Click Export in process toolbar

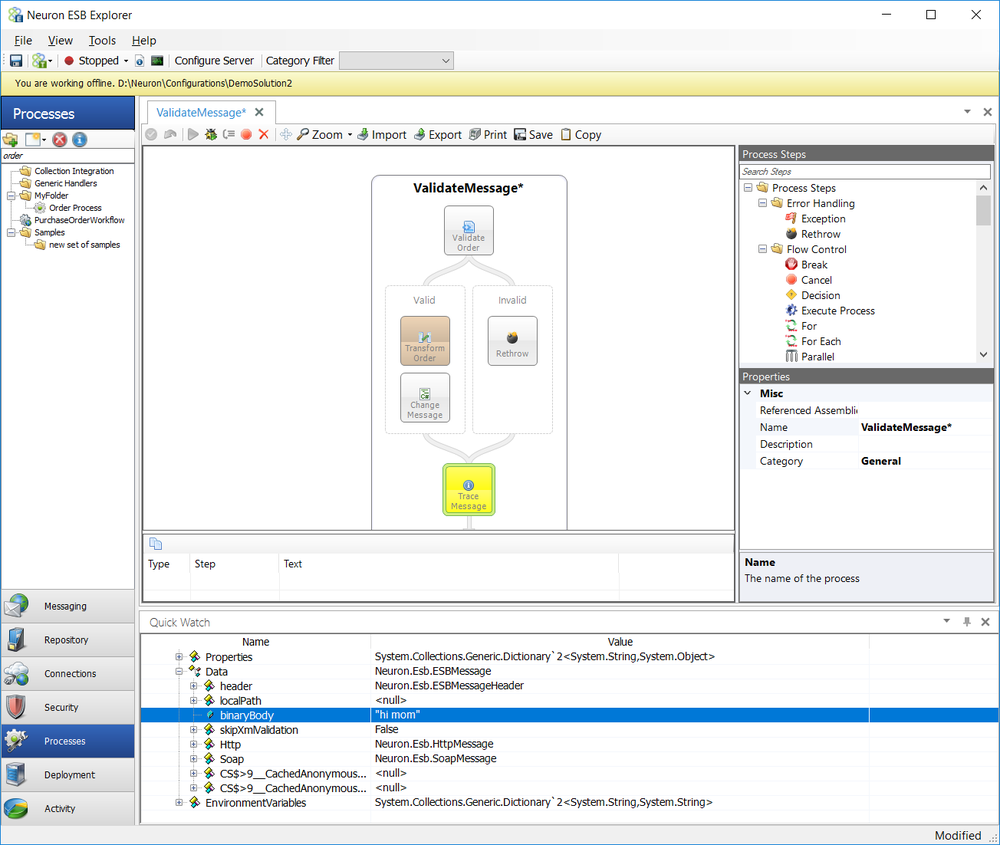(x=438, y=135)
